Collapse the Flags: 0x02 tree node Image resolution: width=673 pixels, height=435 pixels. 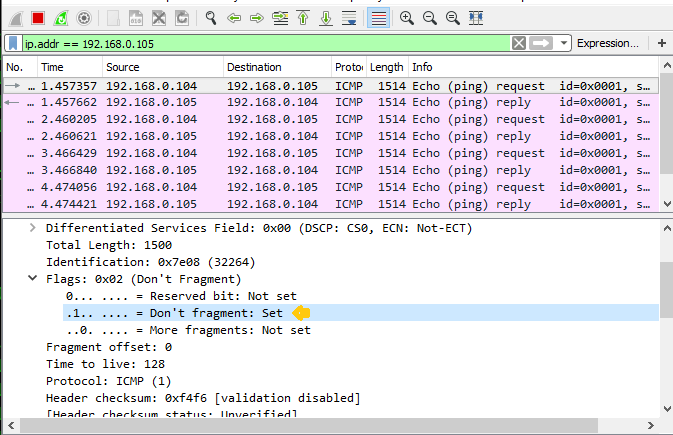tap(33, 278)
